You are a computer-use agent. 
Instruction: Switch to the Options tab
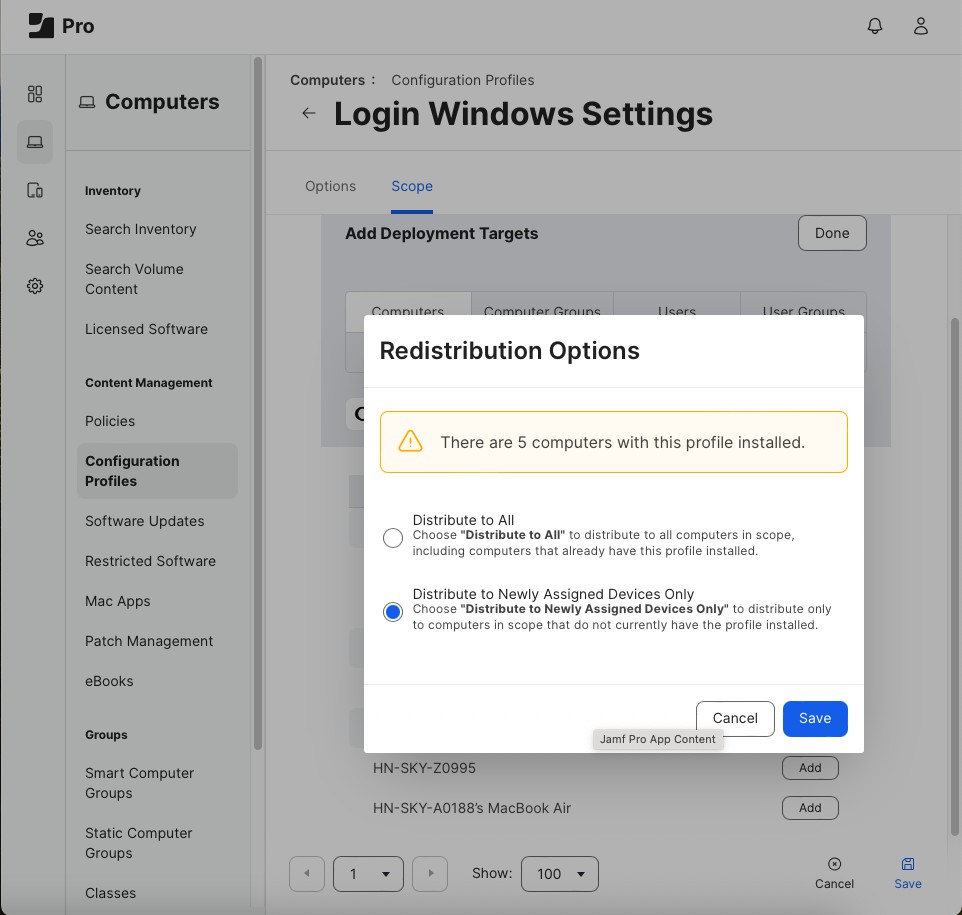(330, 186)
